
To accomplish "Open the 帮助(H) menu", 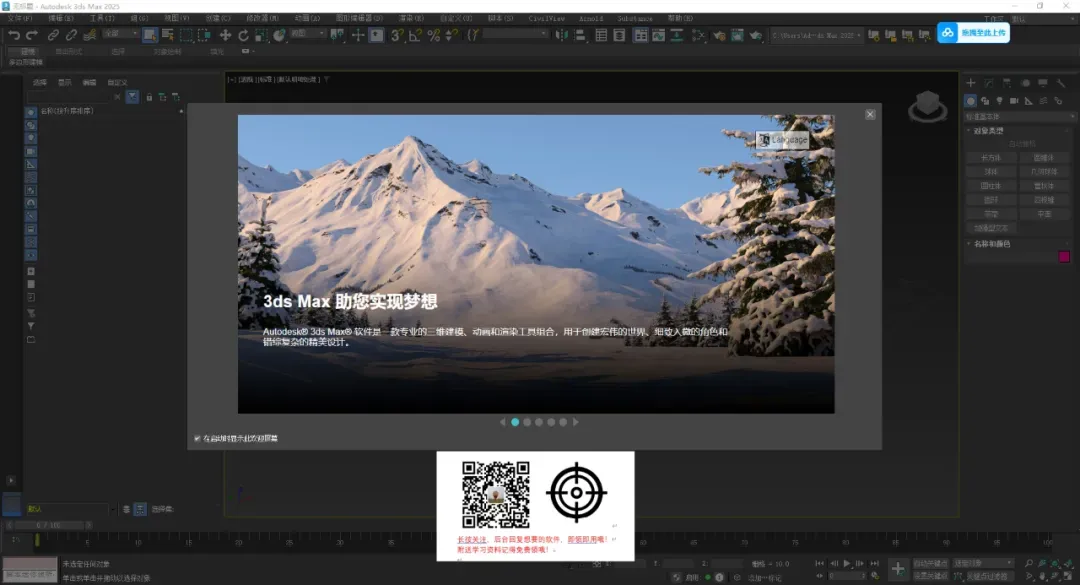I will (680, 19).
